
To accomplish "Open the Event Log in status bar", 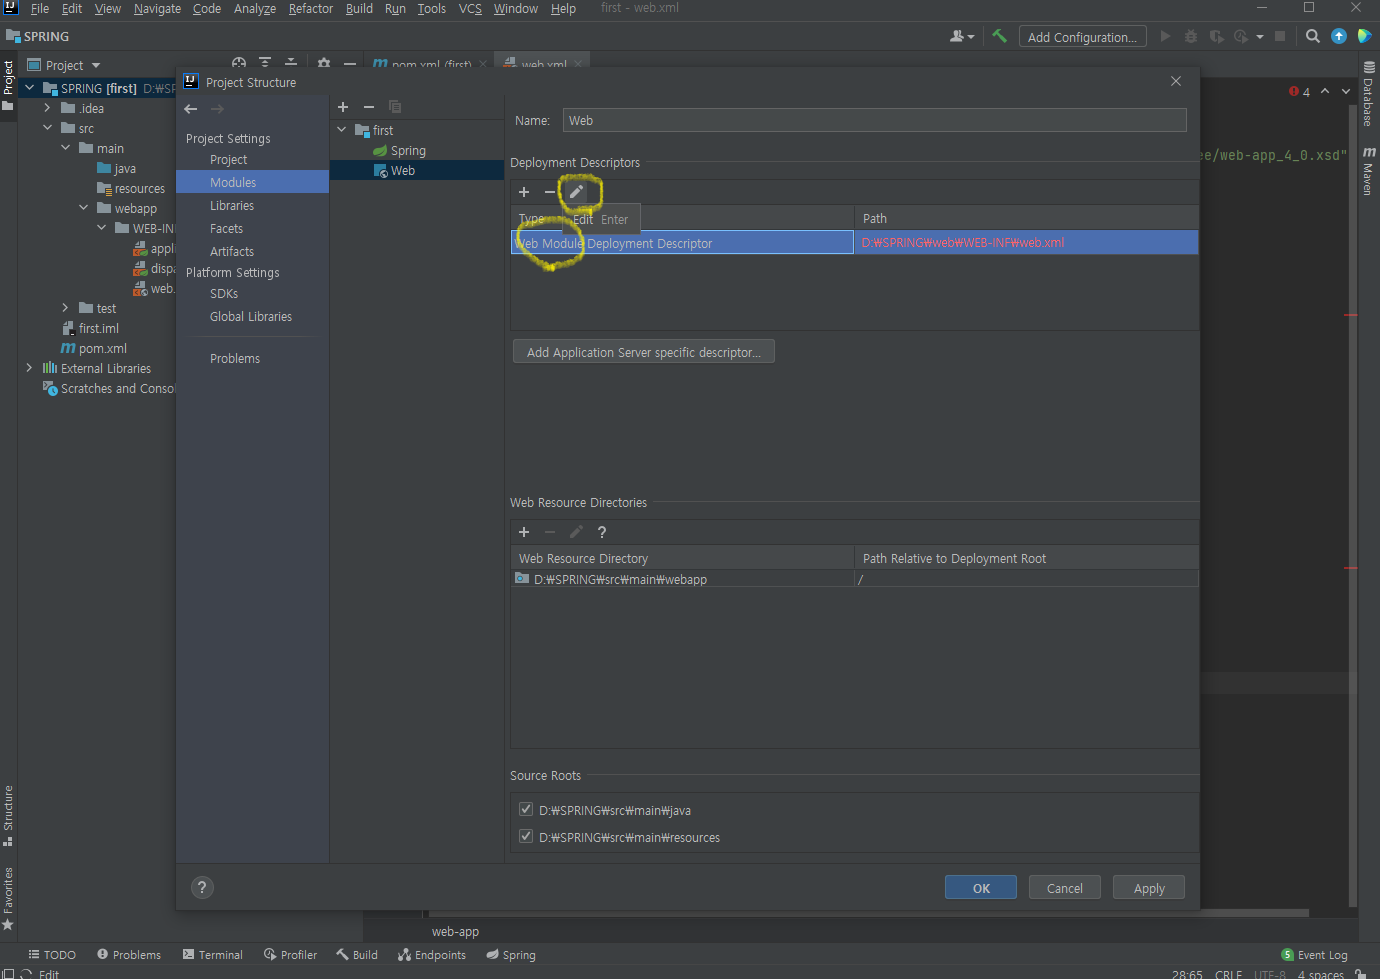I will (x=1315, y=955).
